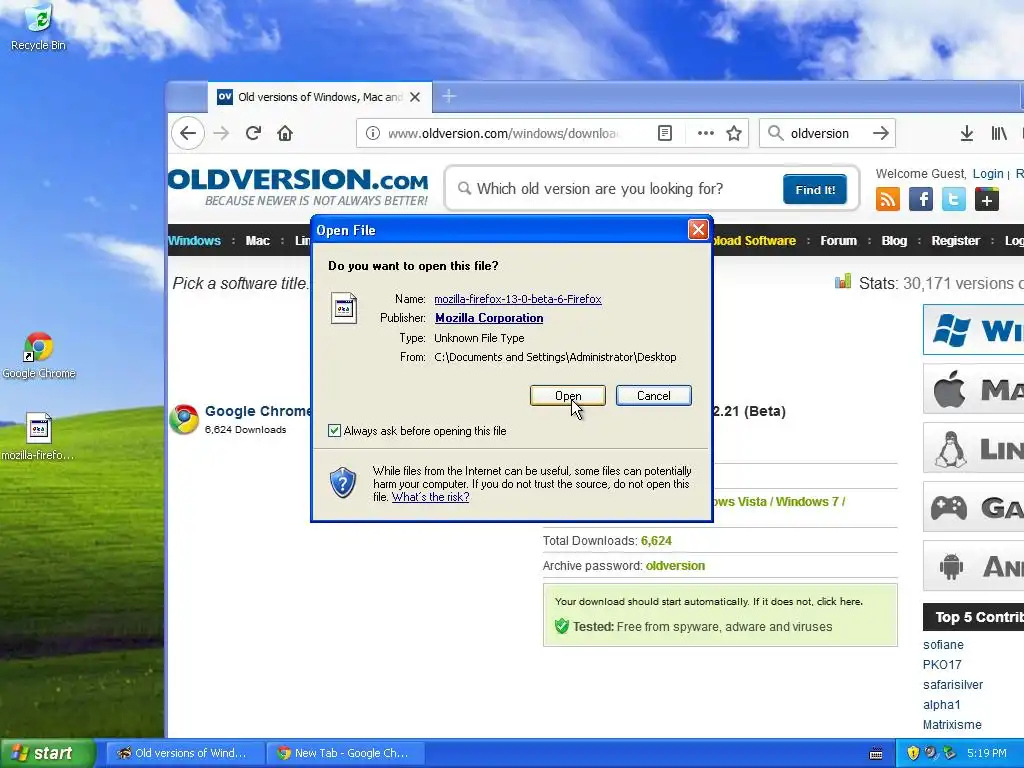This screenshot has height=768, width=1024.
Task: Show site information icon in address bar
Action: [373, 133]
